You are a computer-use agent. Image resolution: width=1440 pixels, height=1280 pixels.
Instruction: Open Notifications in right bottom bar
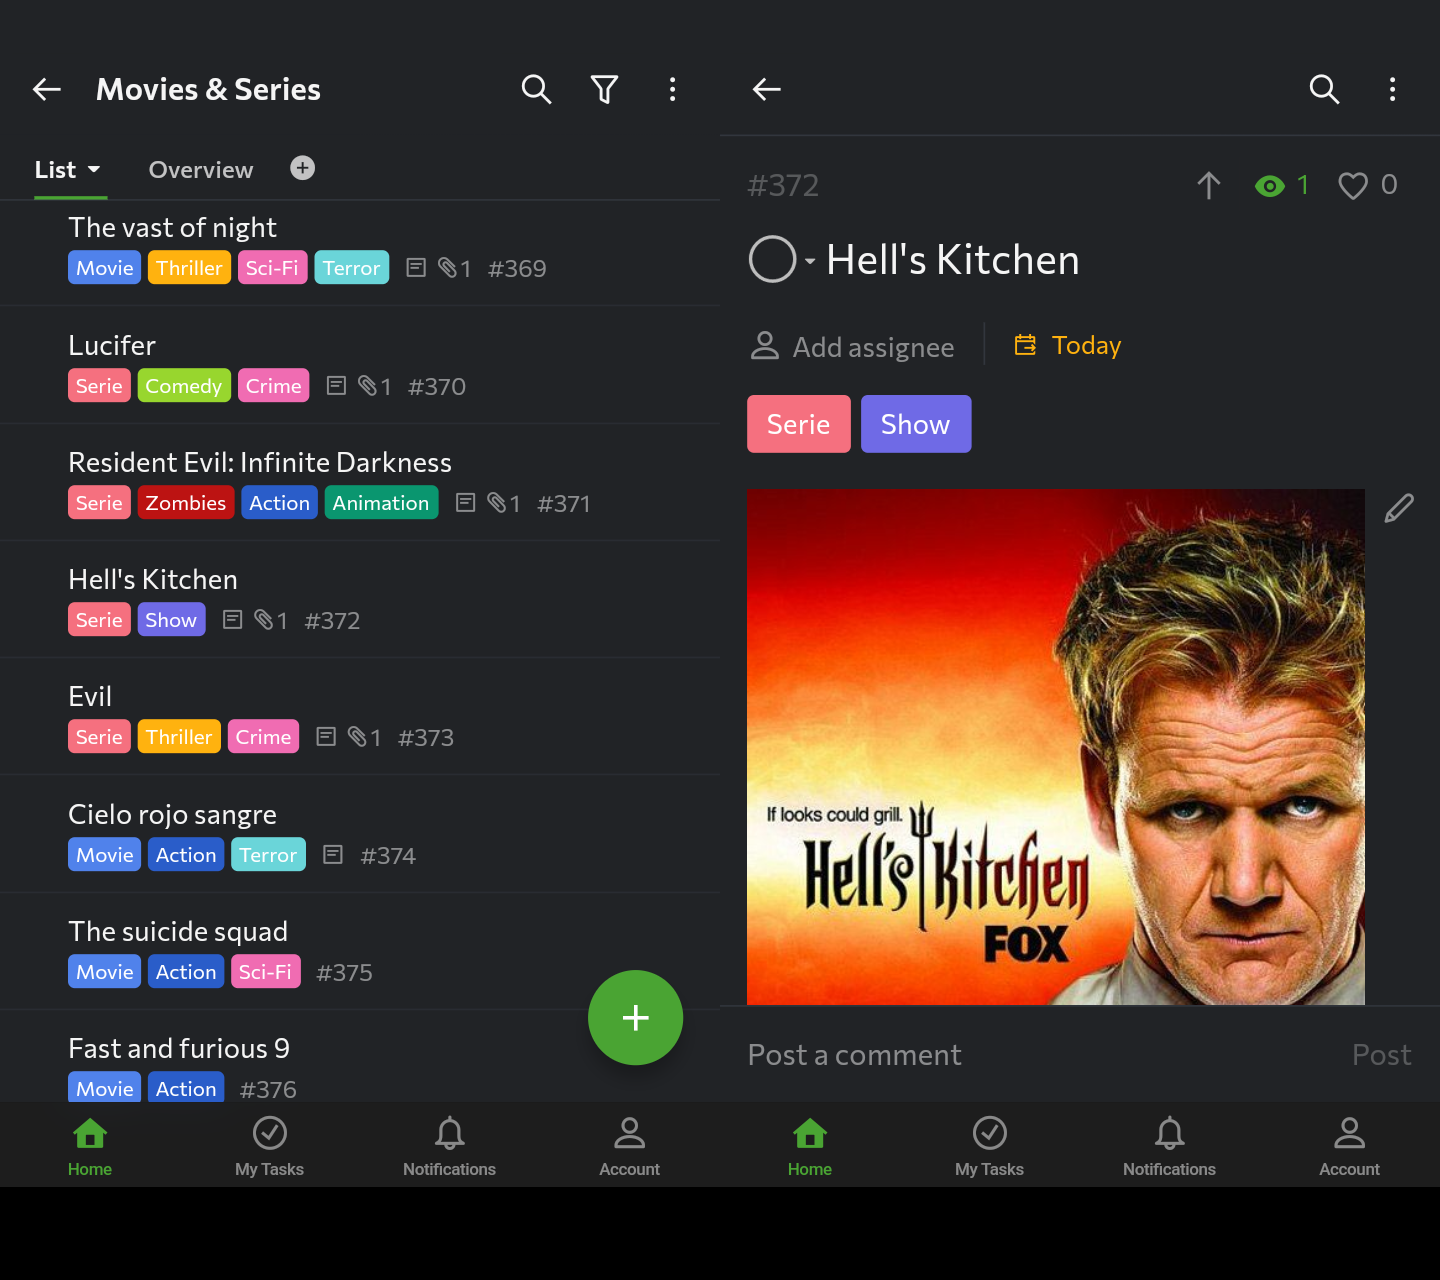(1170, 1146)
